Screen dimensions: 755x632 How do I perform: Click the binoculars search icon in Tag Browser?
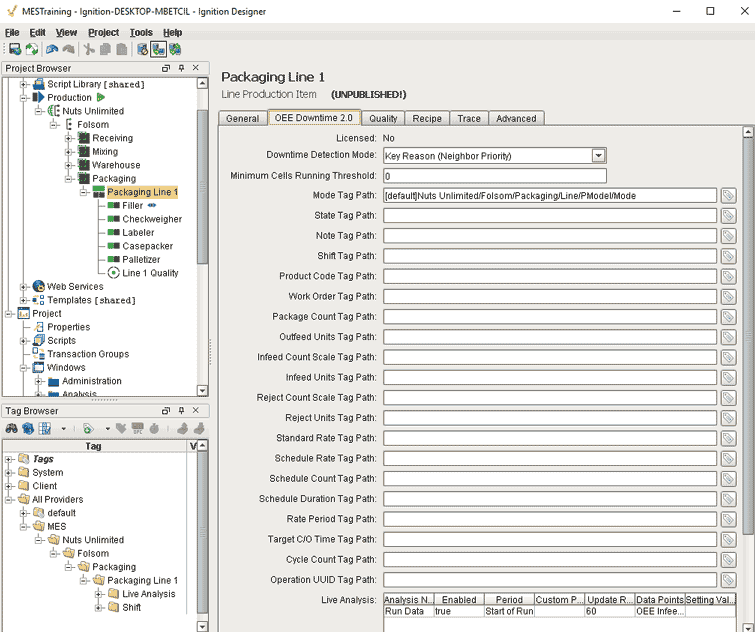click(12, 428)
